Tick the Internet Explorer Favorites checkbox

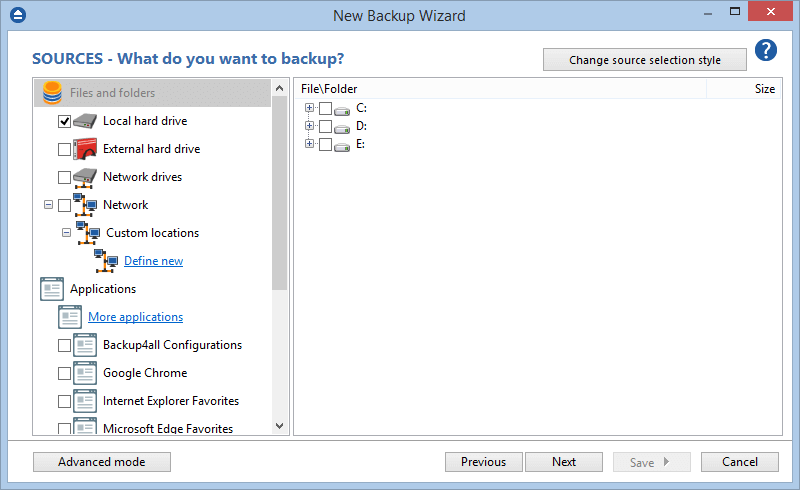point(64,402)
